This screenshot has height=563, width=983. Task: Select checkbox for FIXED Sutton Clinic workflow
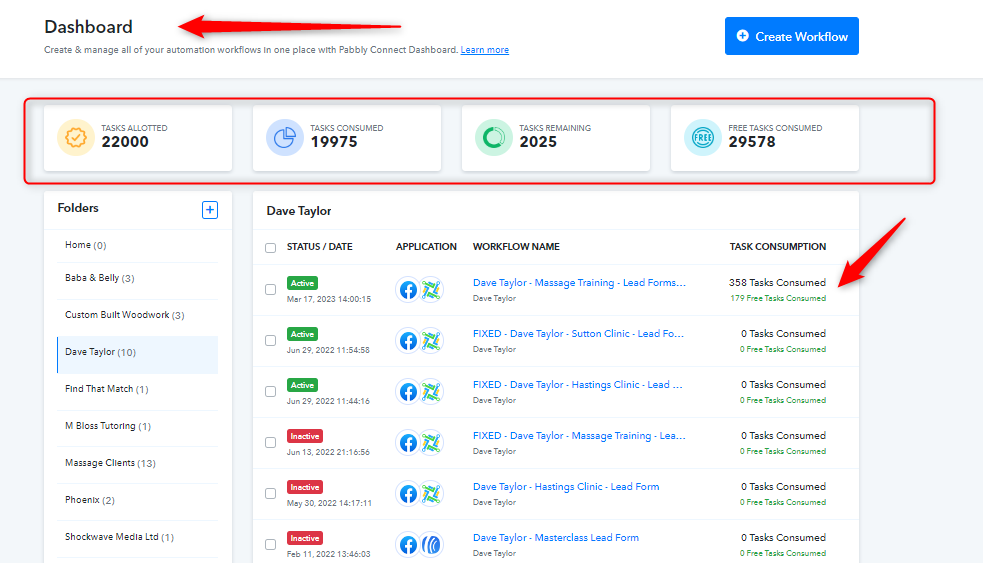click(x=270, y=340)
